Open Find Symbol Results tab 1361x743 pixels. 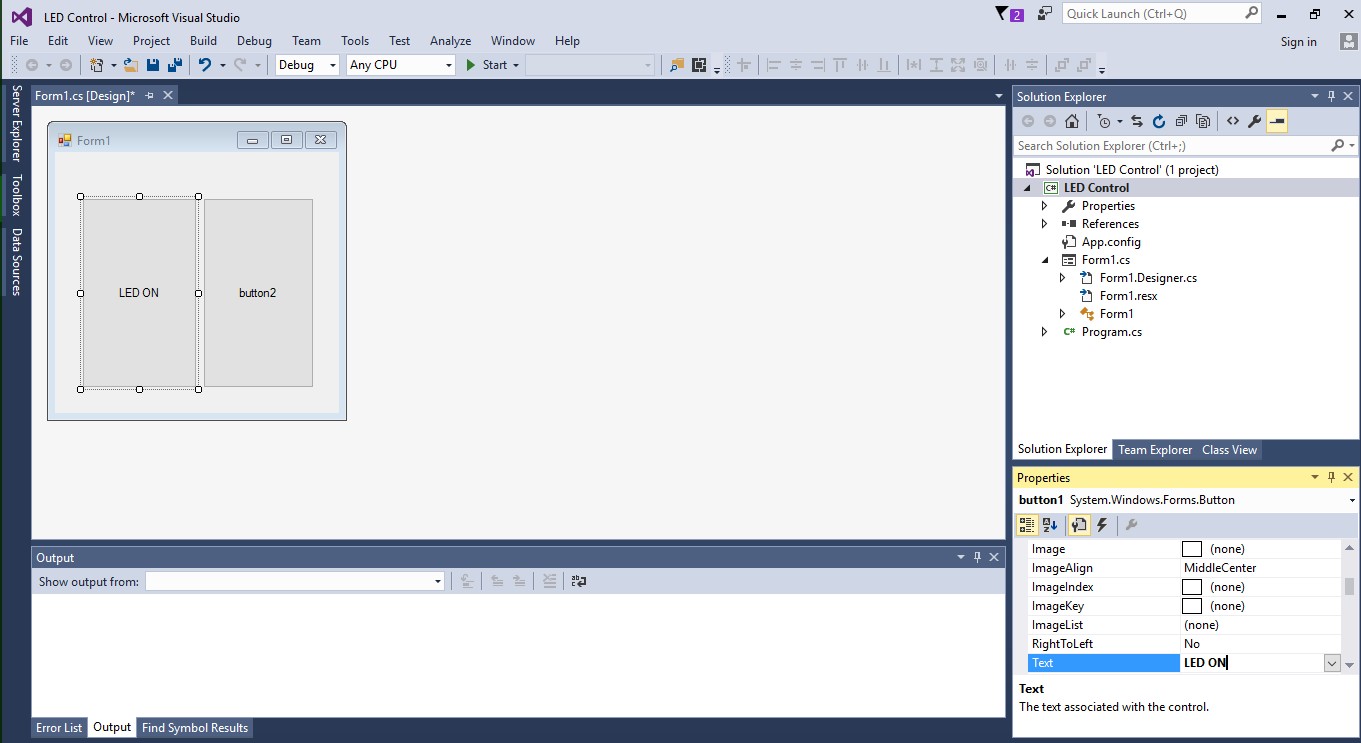point(195,728)
